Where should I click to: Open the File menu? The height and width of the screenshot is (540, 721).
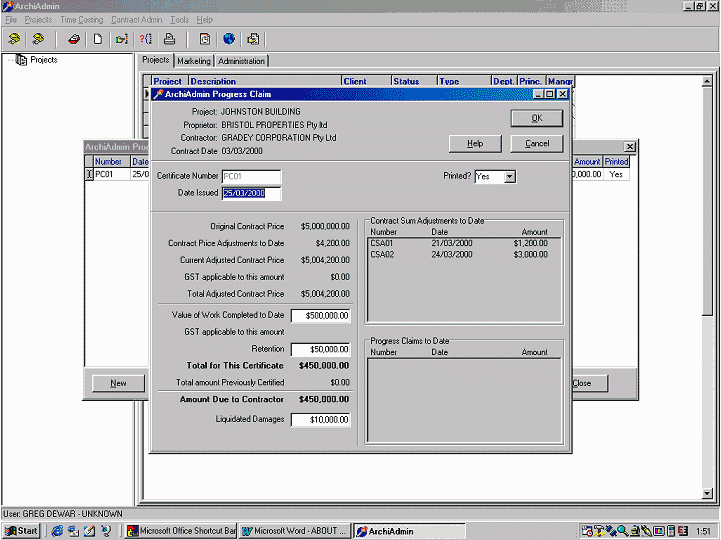[11, 20]
